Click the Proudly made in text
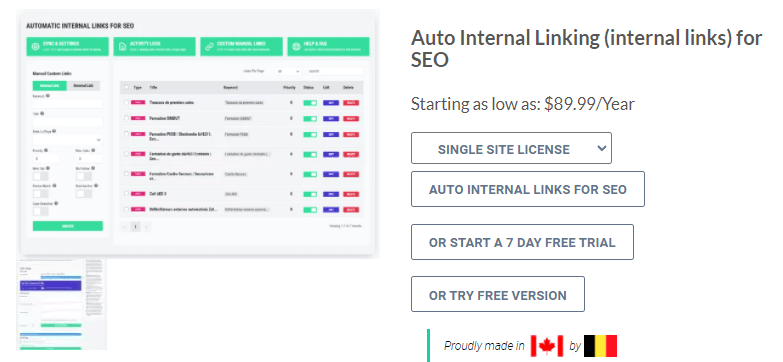 484,346
